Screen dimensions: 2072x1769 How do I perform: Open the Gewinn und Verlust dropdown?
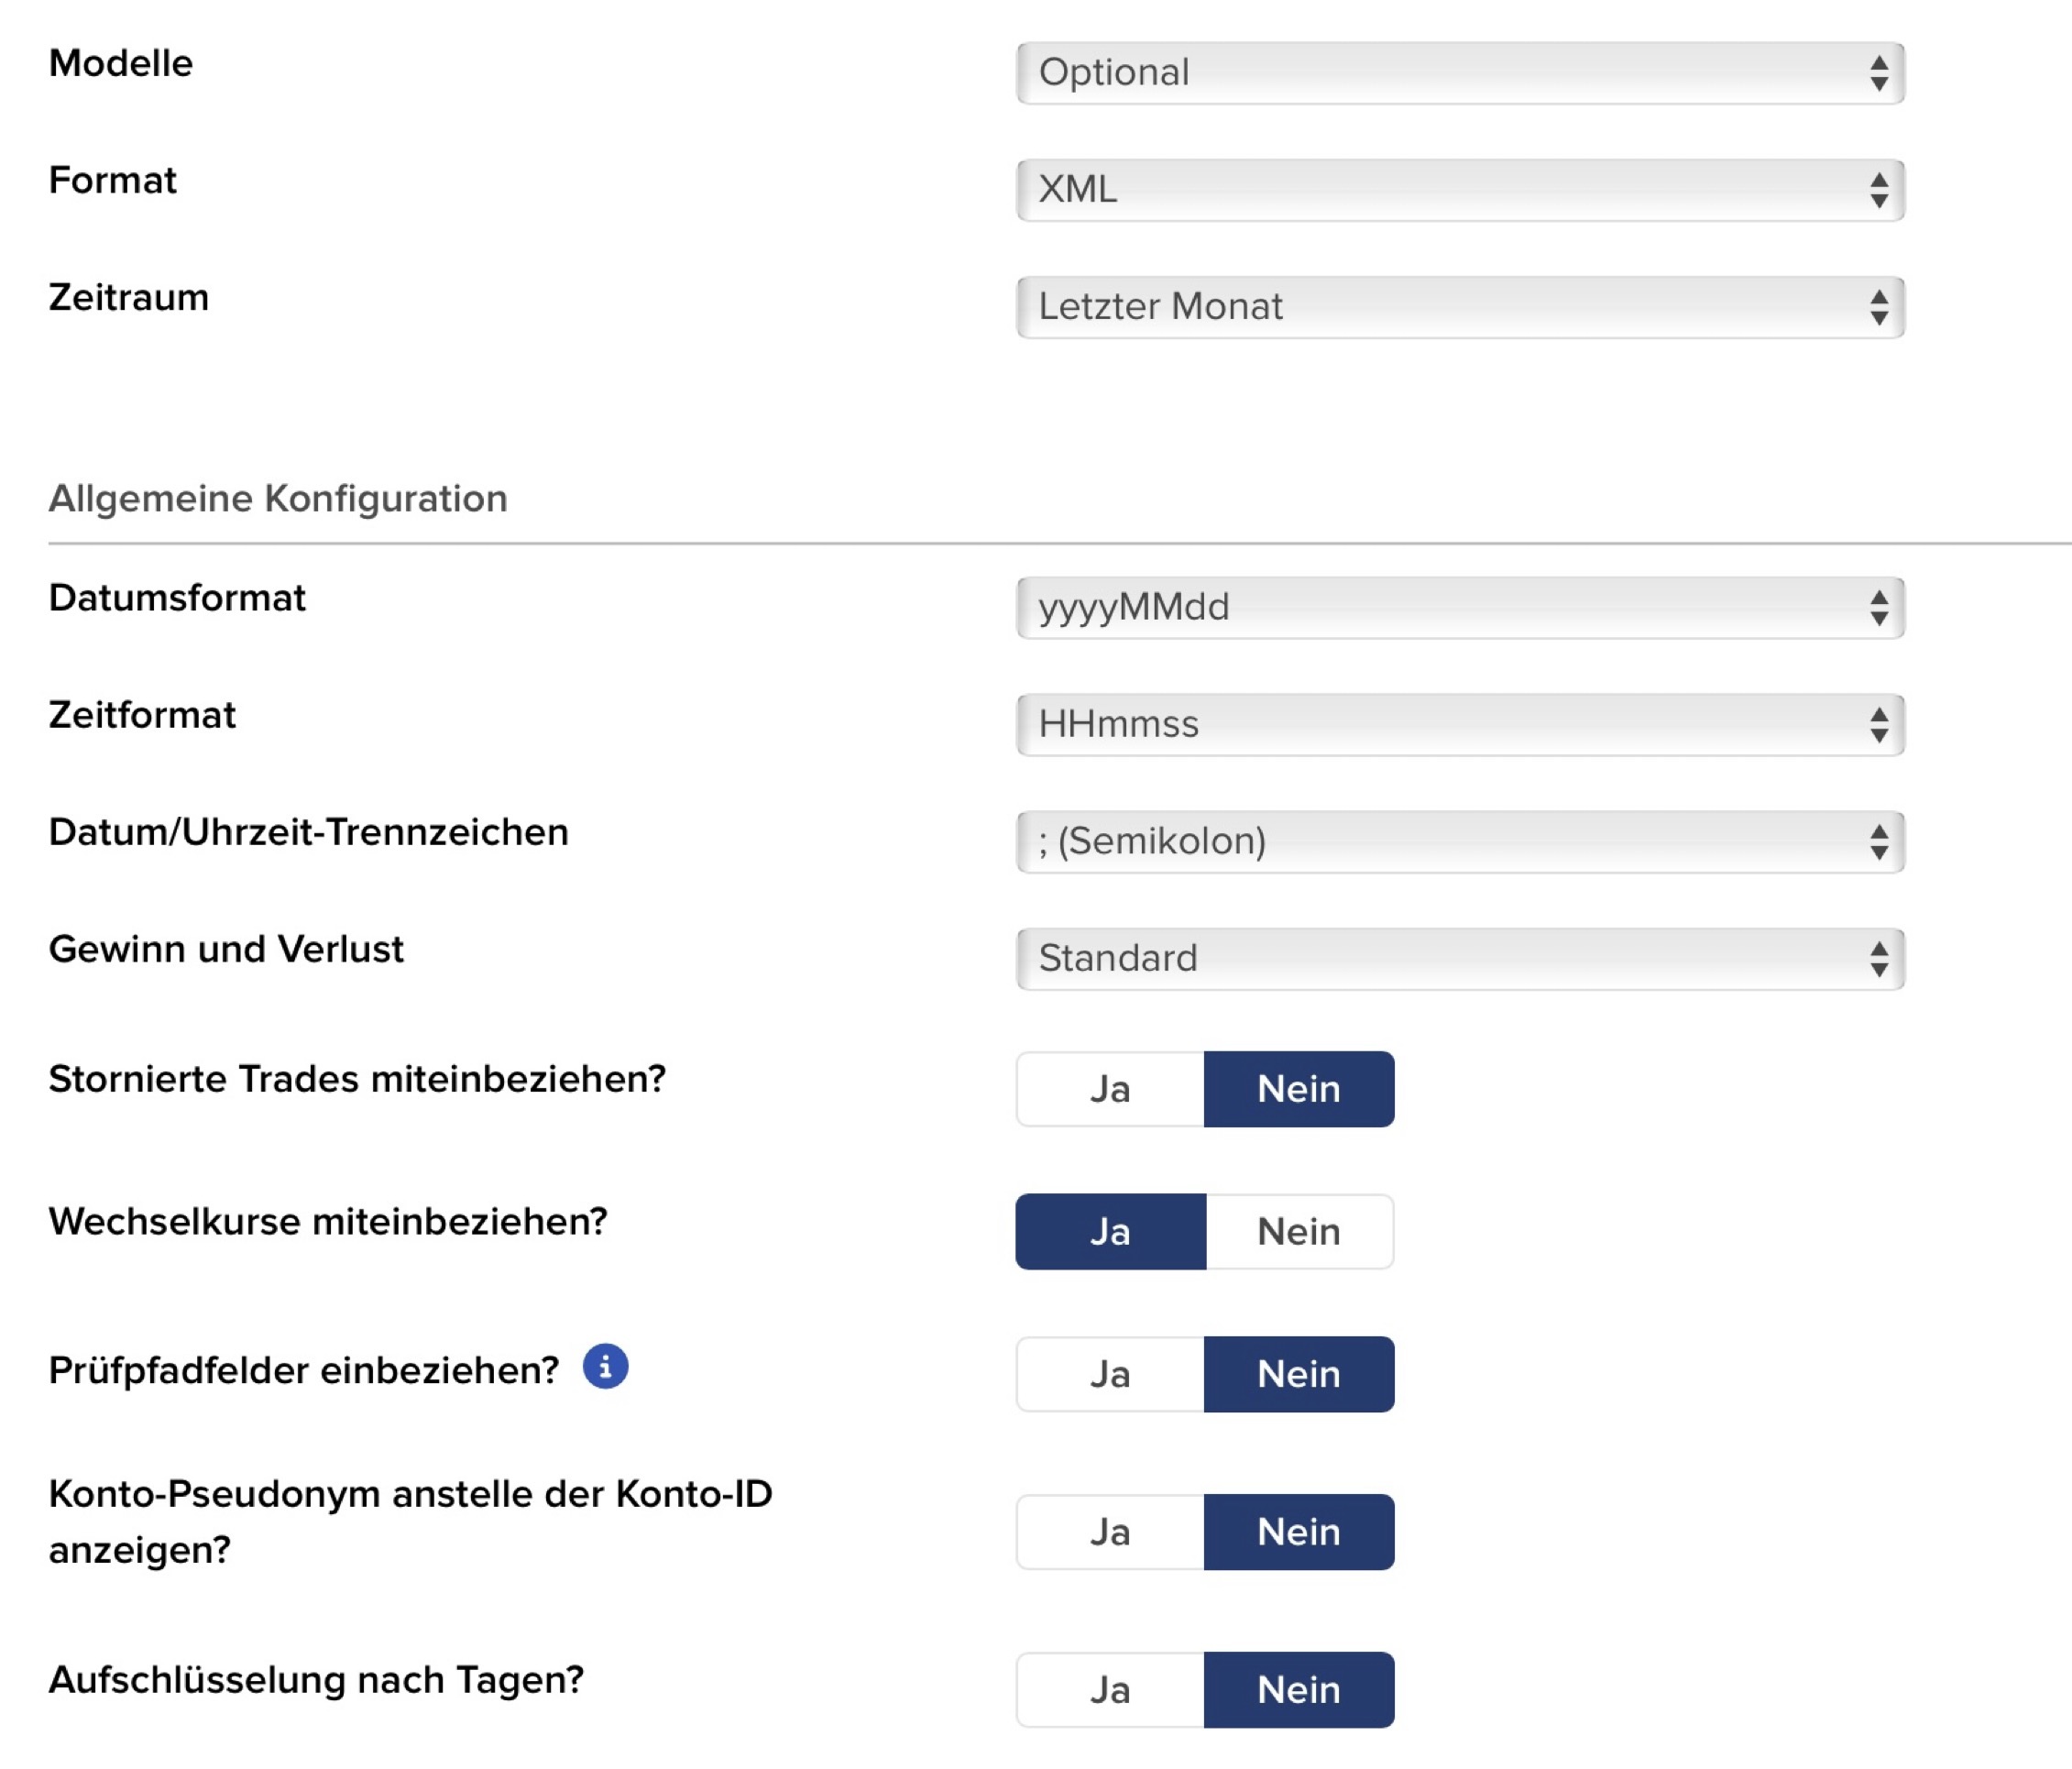tap(1459, 958)
